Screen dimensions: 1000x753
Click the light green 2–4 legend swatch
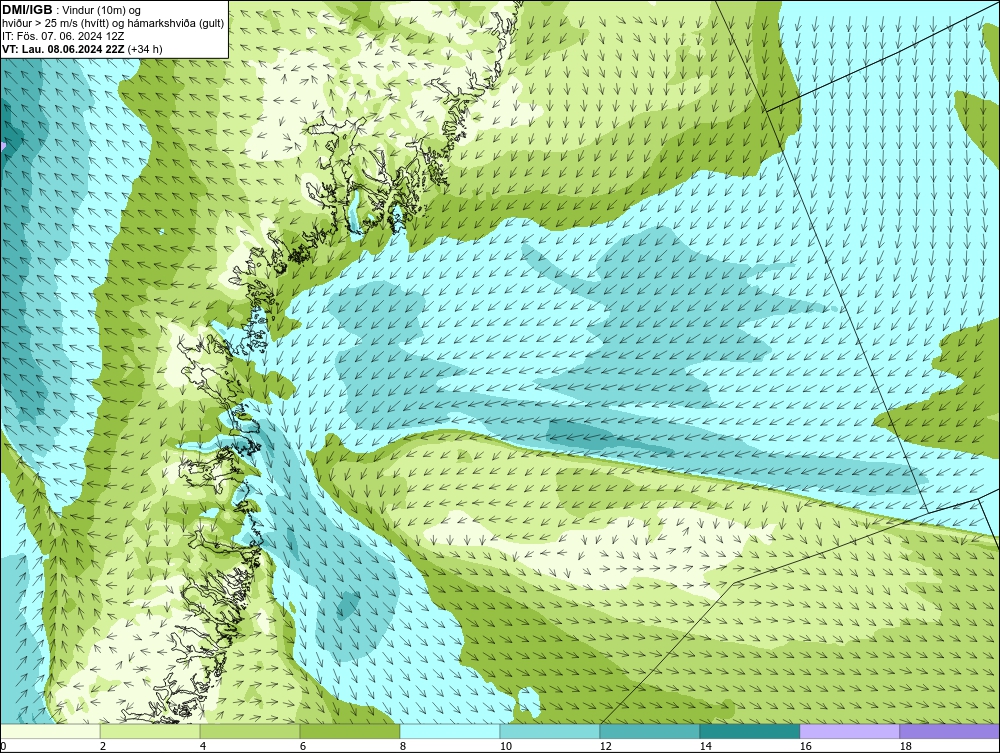point(150,731)
